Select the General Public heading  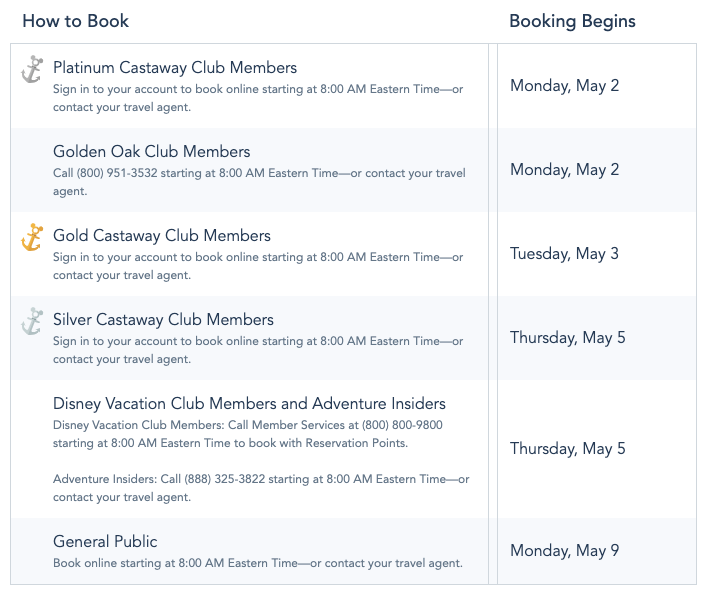point(105,541)
